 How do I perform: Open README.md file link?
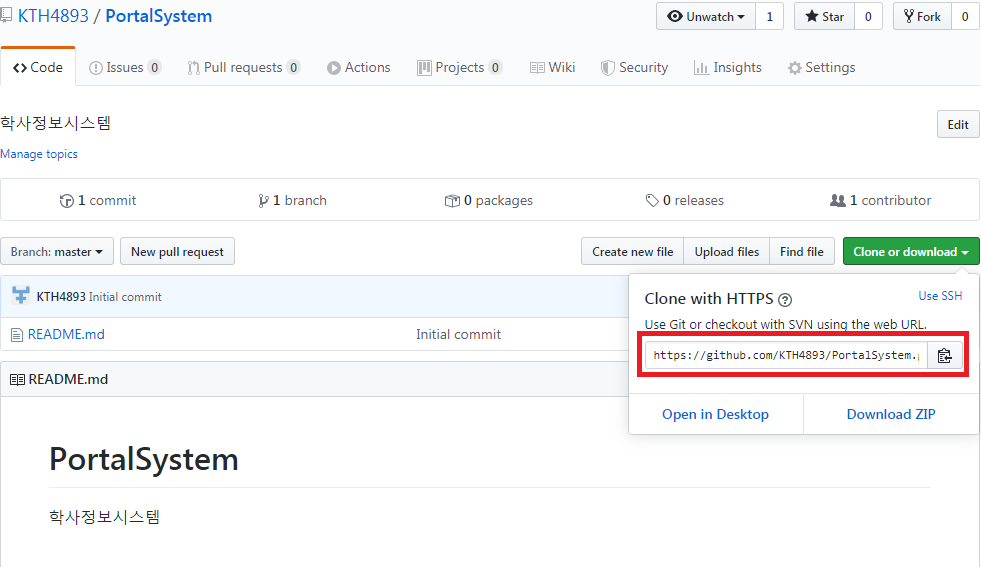click(66, 335)
